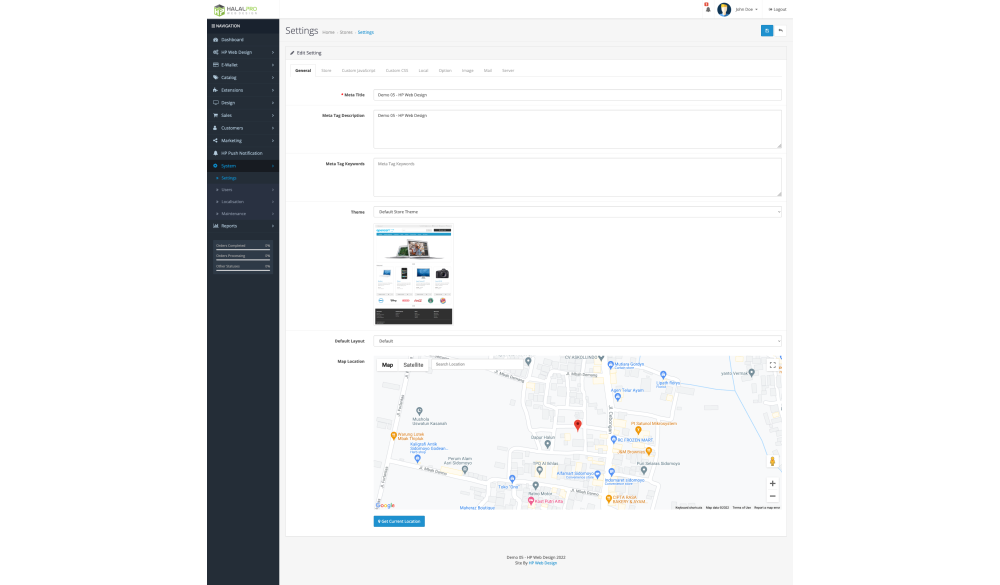Open the Default Layout dropdown
1000x585 pixels.
coord(576,341)
